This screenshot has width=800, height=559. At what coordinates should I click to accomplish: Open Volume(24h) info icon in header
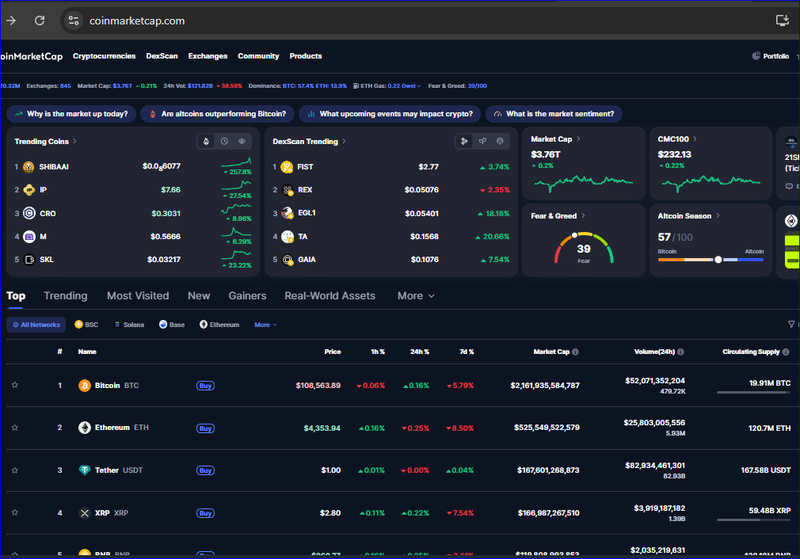(681, 352)
